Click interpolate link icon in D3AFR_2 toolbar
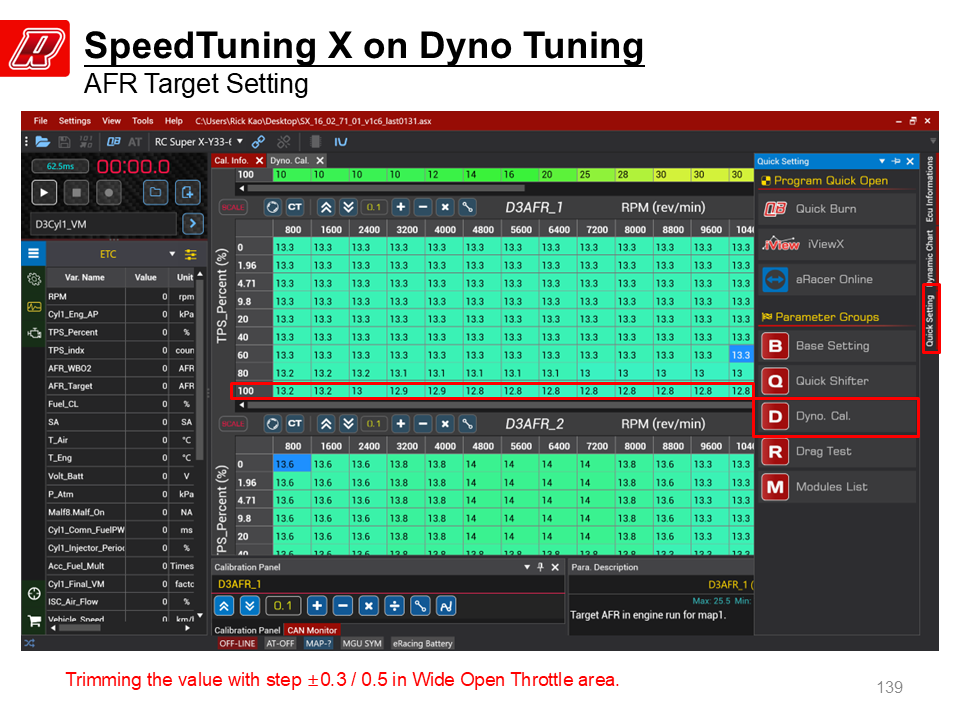The width and height of the screenshot is (960, 720). [x=467, y=424]
